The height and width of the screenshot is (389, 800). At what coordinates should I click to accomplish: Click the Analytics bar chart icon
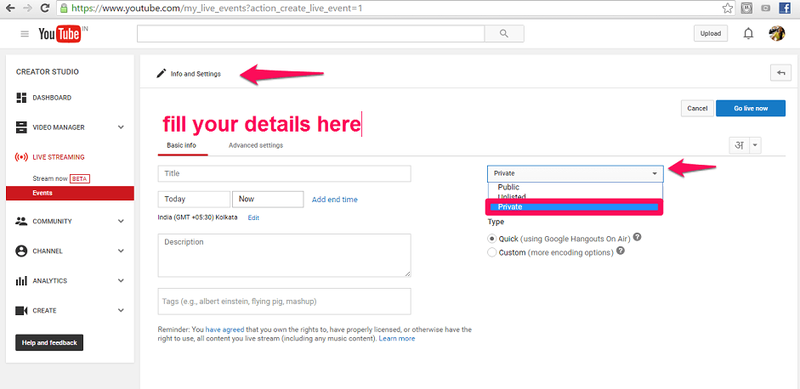click(21, 281)
